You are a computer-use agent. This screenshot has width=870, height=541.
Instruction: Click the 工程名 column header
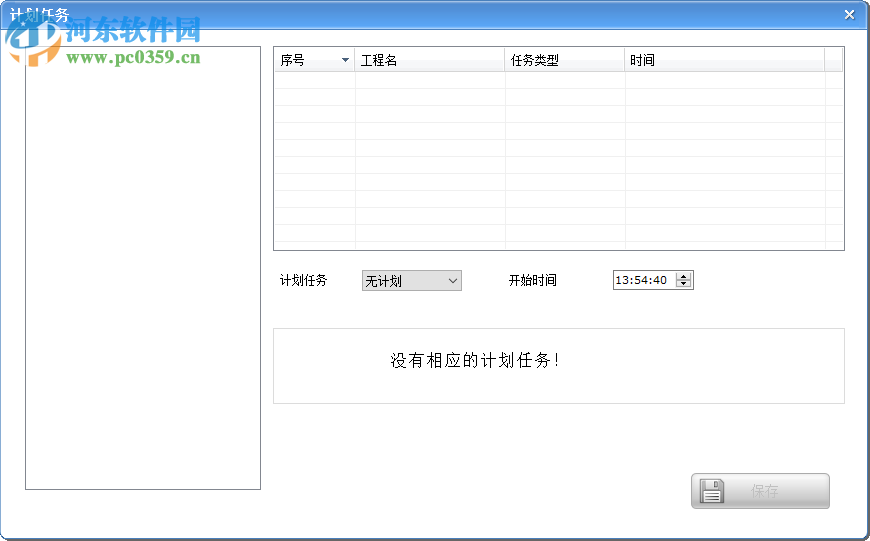pos(429,60)
